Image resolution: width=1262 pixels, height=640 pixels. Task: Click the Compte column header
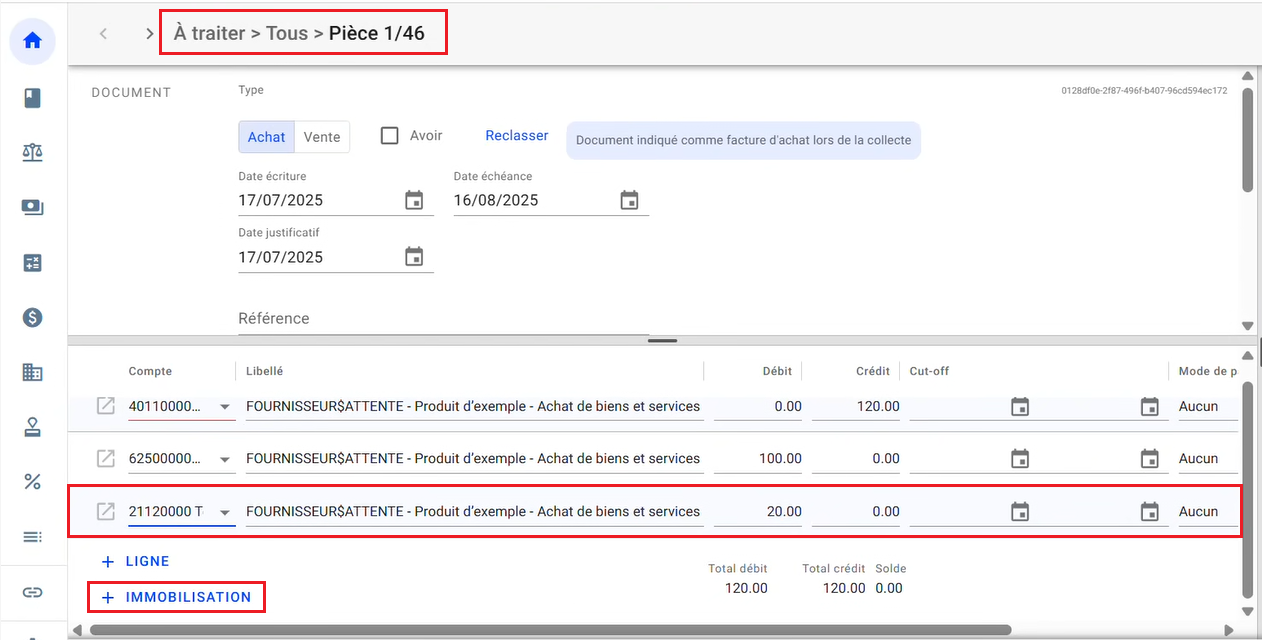click(150, 371)
